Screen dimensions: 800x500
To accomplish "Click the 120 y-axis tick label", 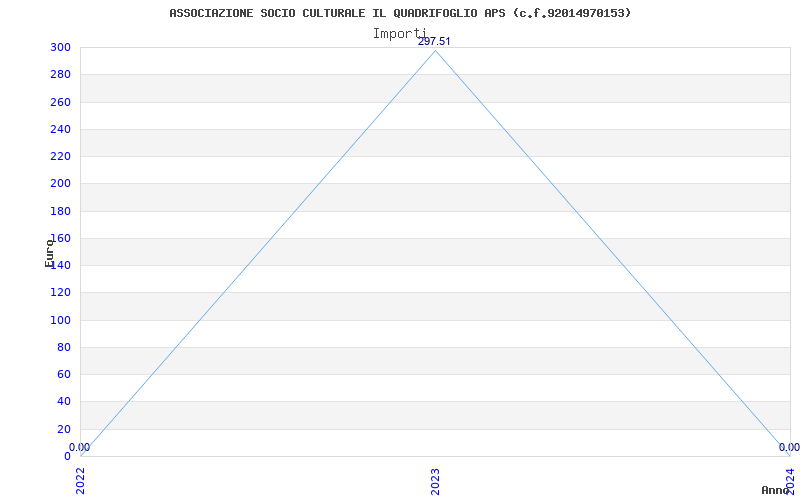I will pos(60,292).
